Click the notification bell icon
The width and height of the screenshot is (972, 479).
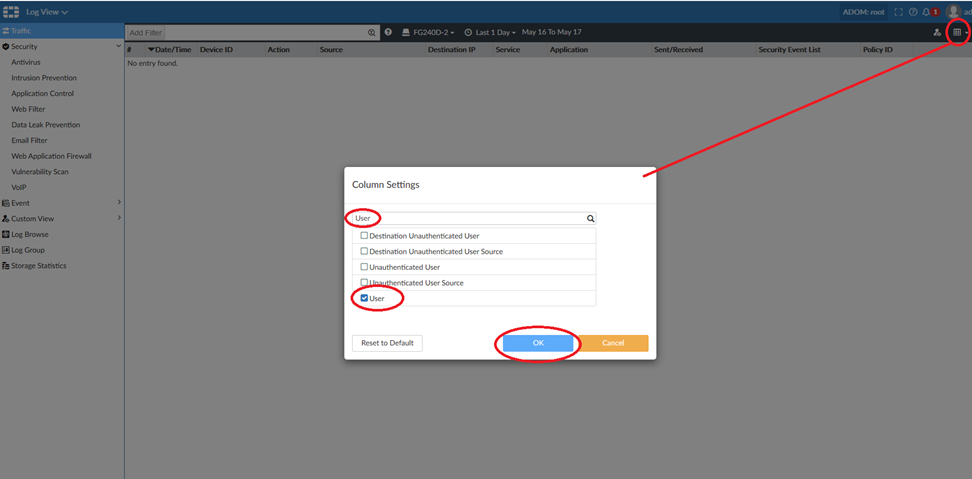[927, 12]
